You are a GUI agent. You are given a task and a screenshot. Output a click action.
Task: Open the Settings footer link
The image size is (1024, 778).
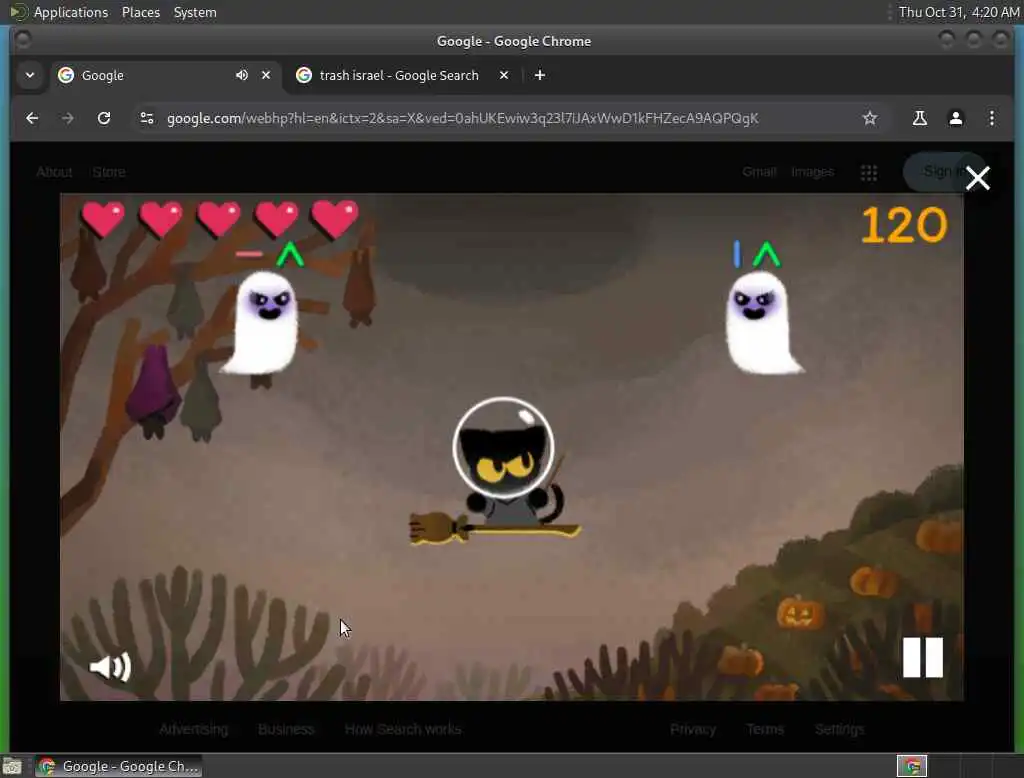[x=840, y=729]
